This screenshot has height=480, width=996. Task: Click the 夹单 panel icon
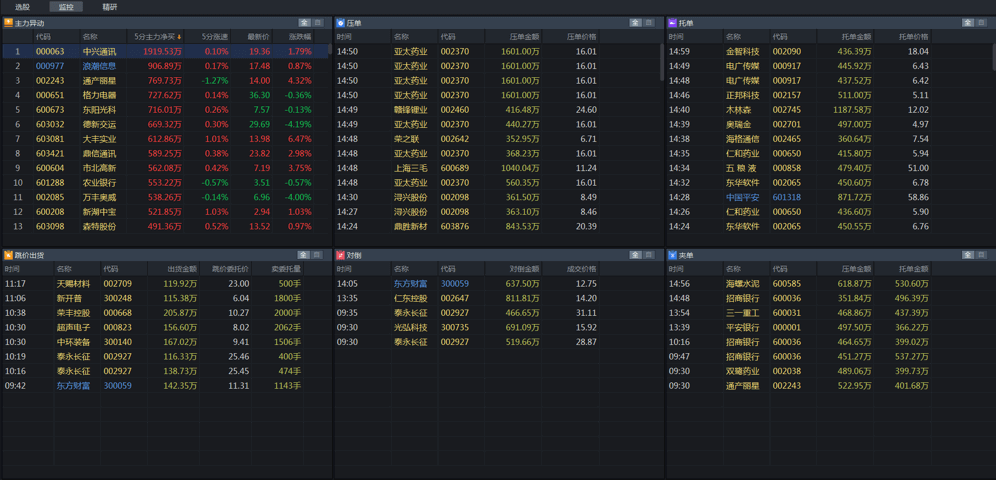pos(673,255)
